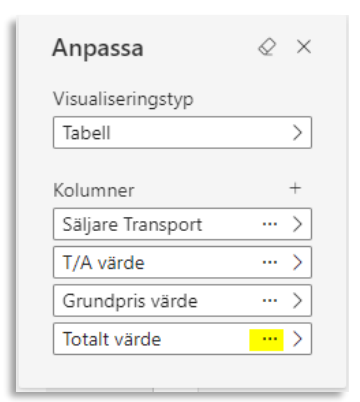
Task: Close the Anpassa panel
Action: tap(304, 47)
